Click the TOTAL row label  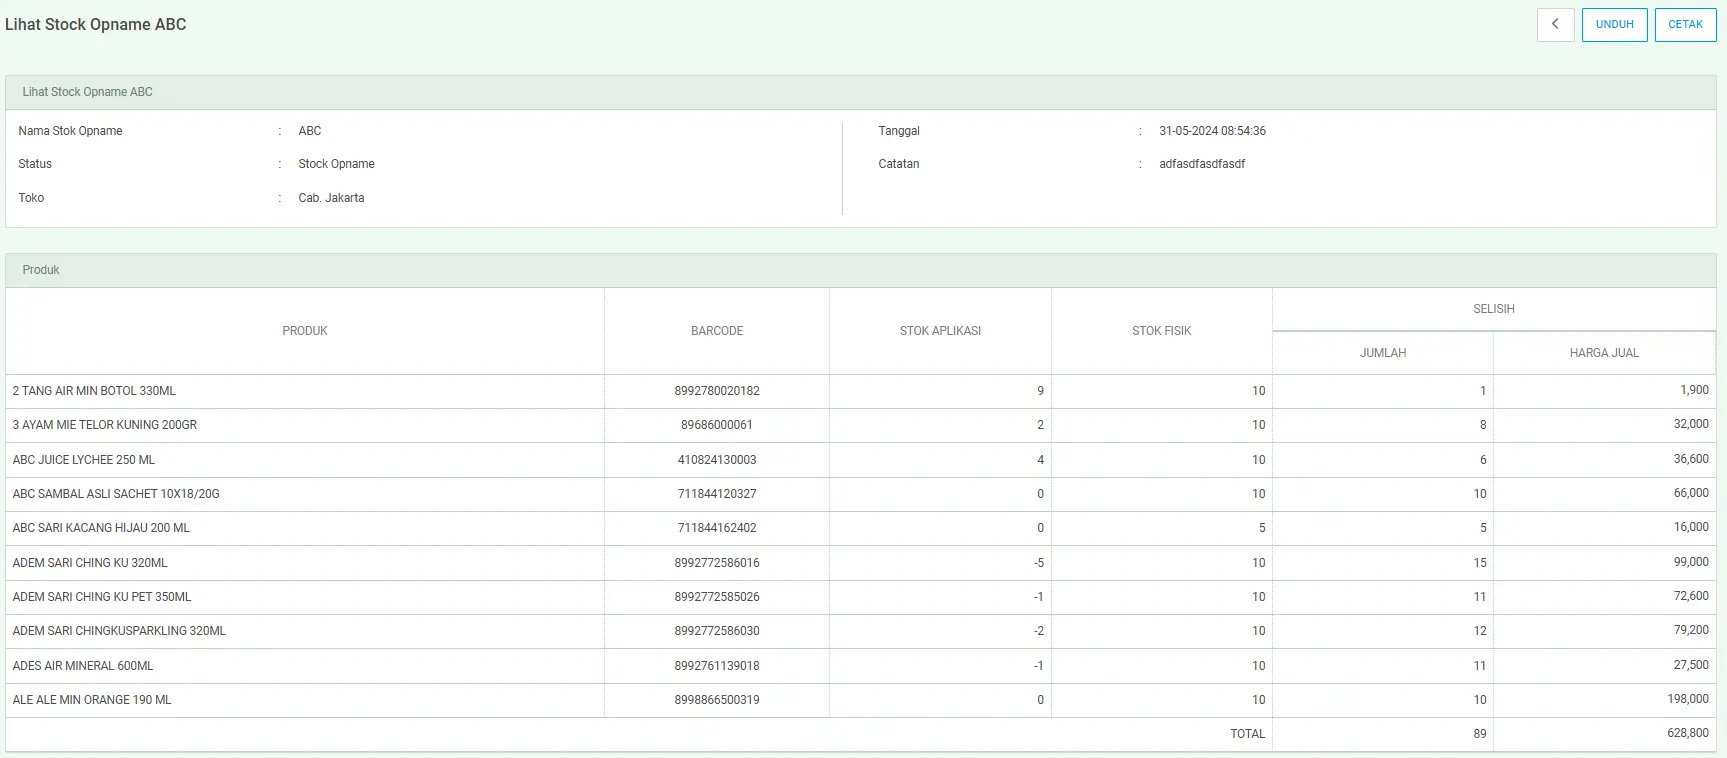pos(1247,734)
